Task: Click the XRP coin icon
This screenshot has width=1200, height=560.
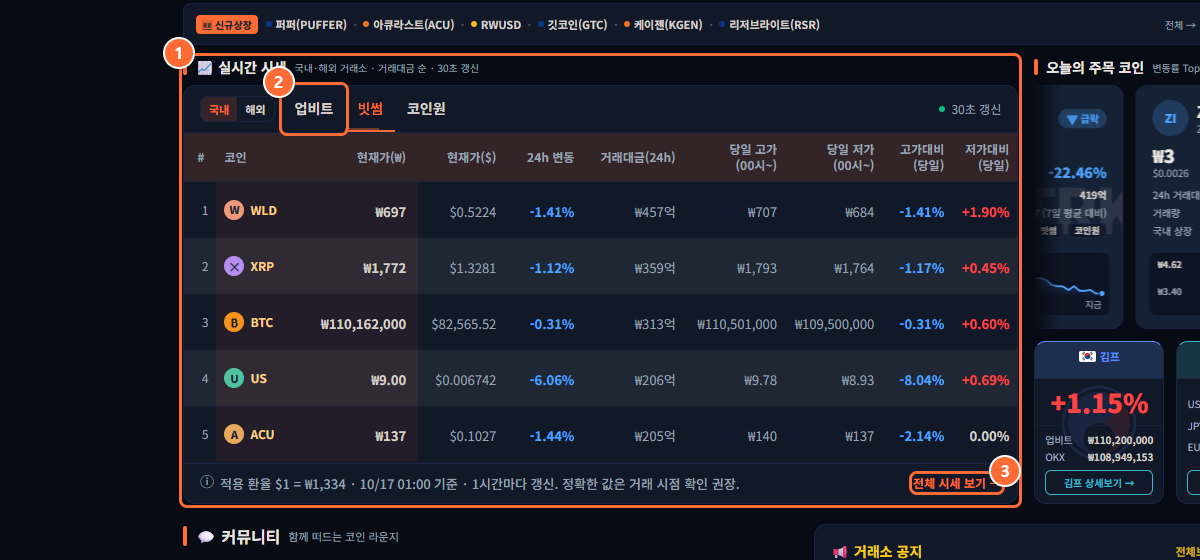Action: point(234,266)
